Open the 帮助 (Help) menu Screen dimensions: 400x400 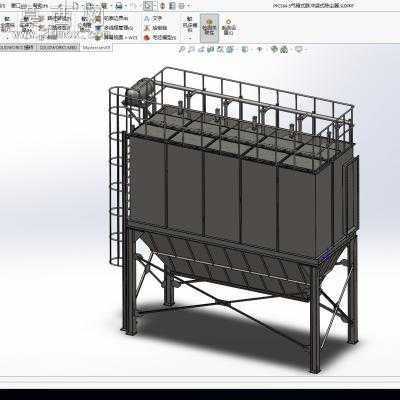click(x=39, y=6)
